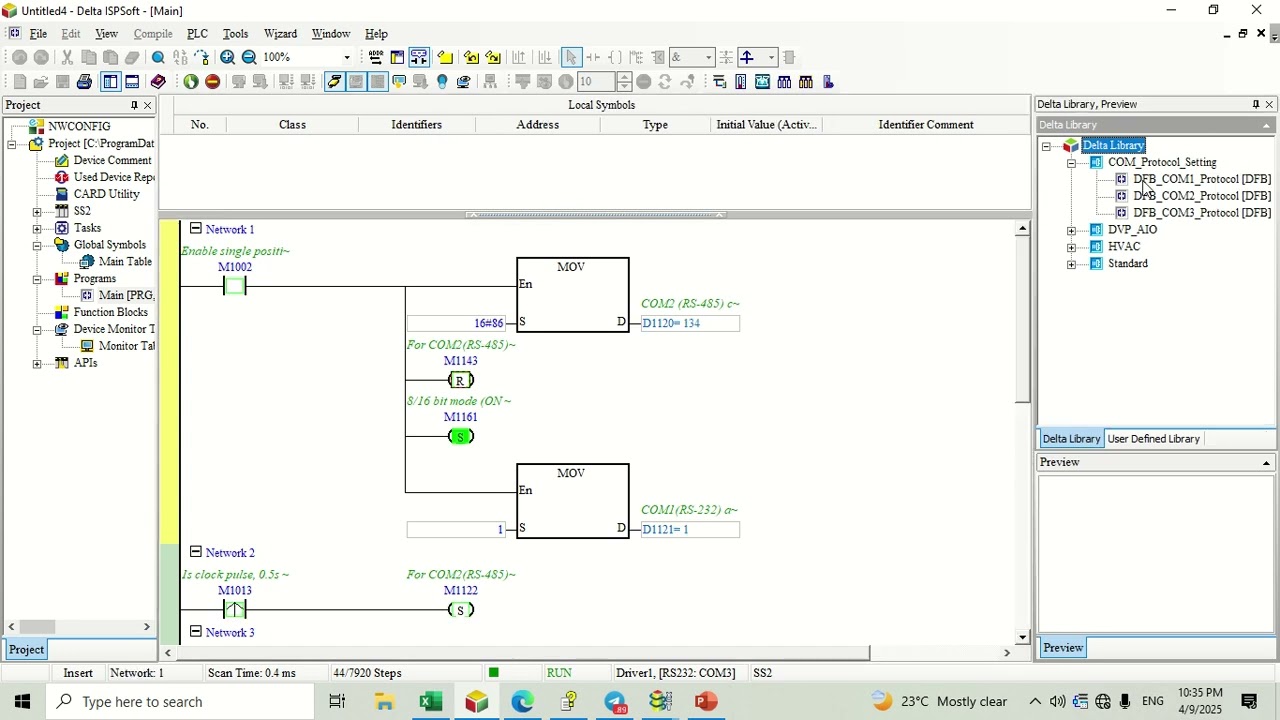
Task: Toggle the M1143 reset coil
Action: click(x=460, y=380)
